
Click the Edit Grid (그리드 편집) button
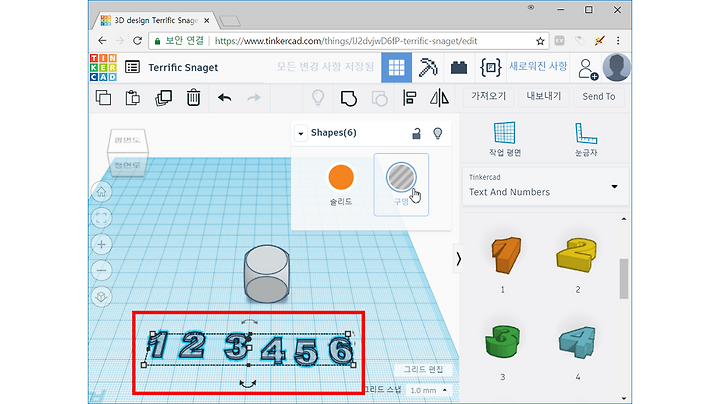point(423,369)
